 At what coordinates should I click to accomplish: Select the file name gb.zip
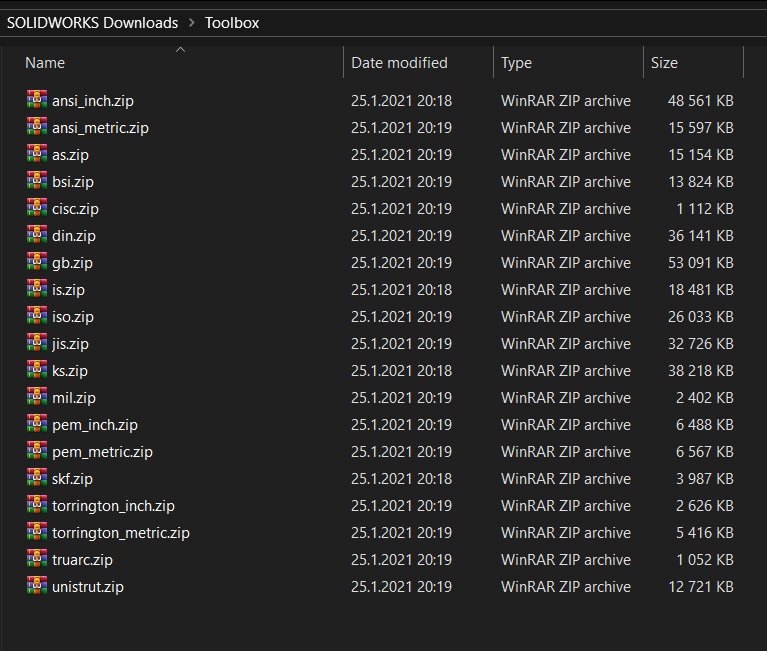point(72,263)
